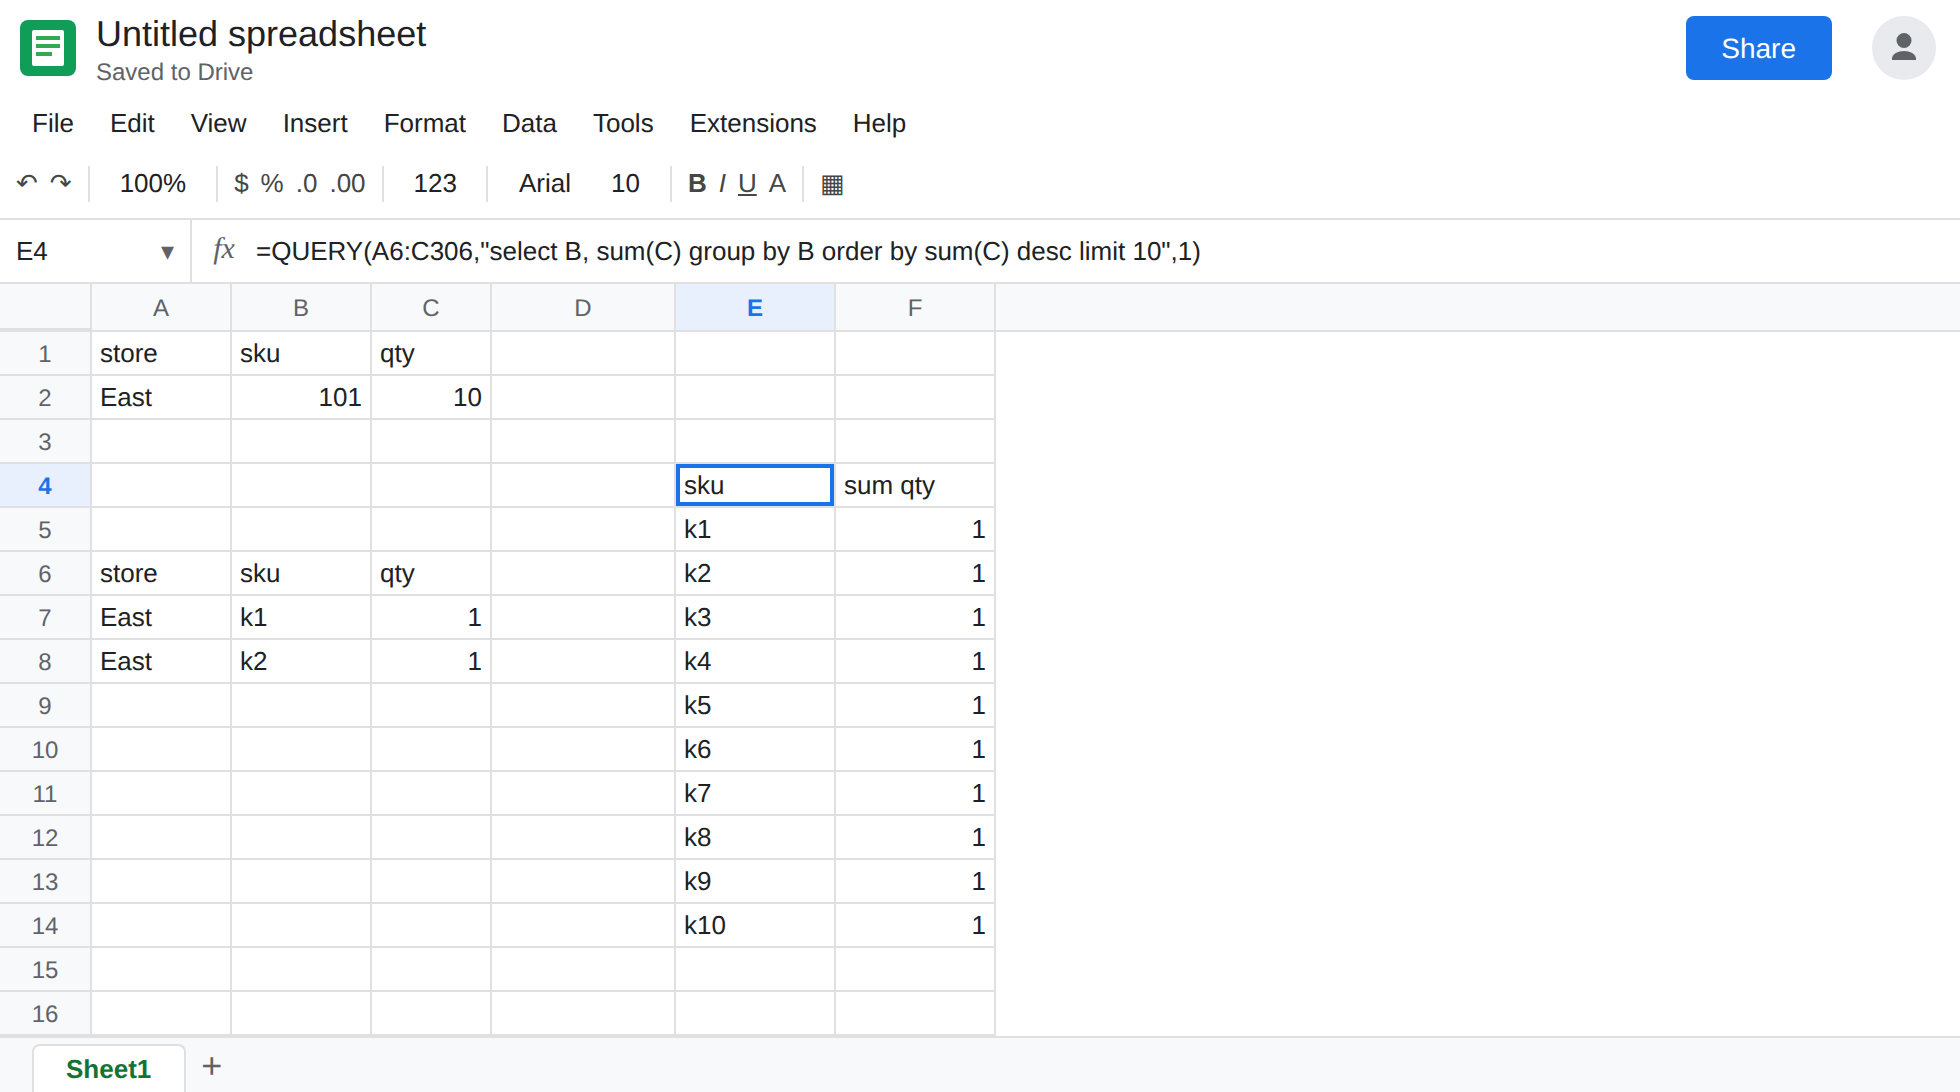Select column A header

tap(161, 308)
